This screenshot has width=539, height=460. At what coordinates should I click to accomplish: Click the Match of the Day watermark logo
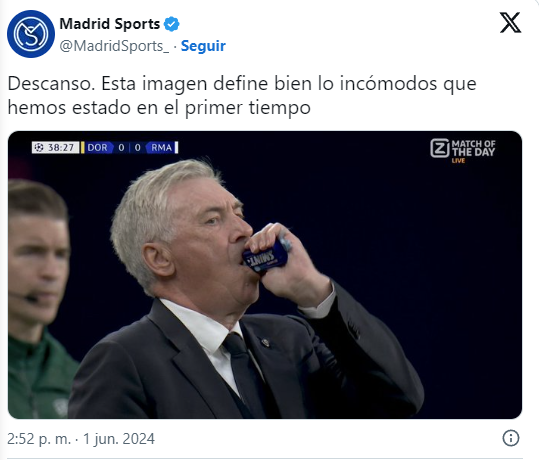click(x=463, y=148)
